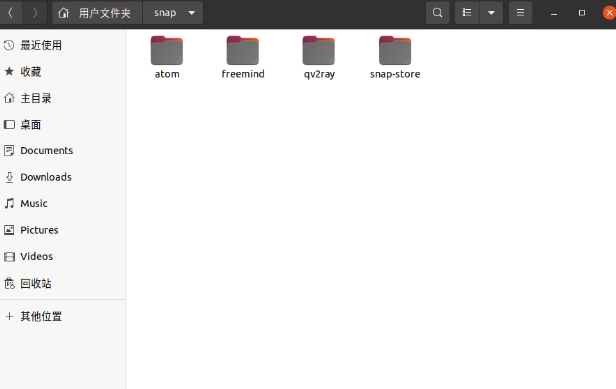Maximize the file manager window
The height and width of the screenshot is (389, 616).
582,13
